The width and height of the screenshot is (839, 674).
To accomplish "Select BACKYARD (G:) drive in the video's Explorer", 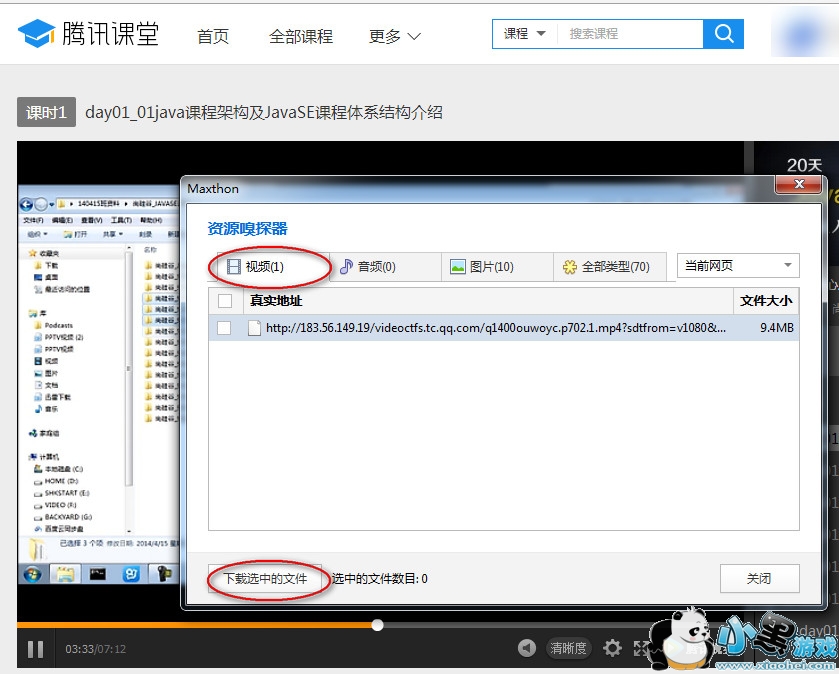I will [x=63, y=517].
